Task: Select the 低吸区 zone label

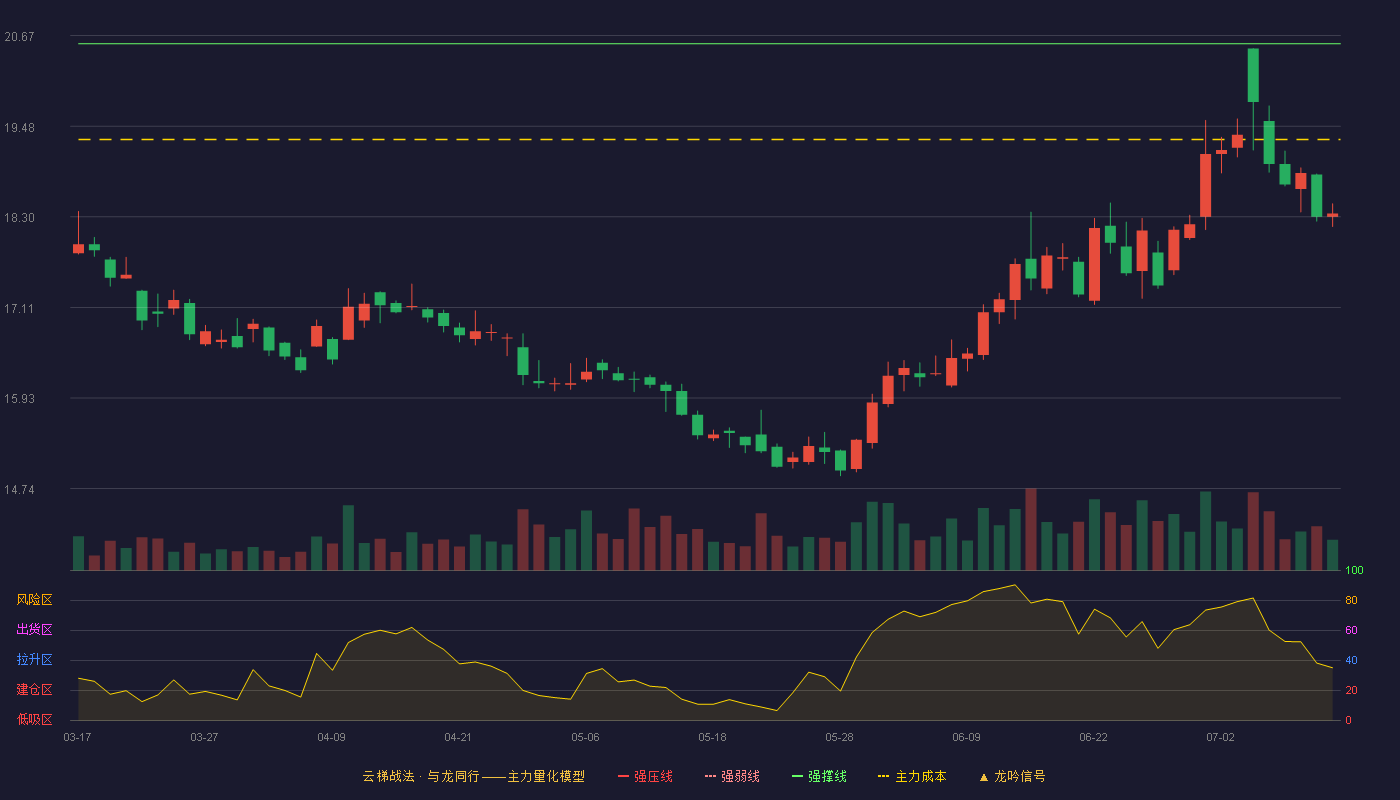Action: click(x=35, y=719)
